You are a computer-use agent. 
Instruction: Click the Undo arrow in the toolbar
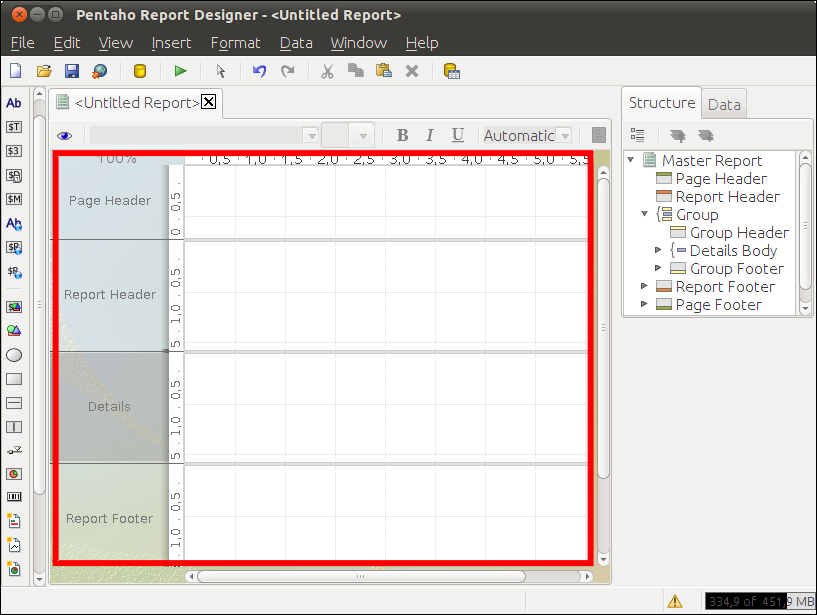click(x=260, y=71)
